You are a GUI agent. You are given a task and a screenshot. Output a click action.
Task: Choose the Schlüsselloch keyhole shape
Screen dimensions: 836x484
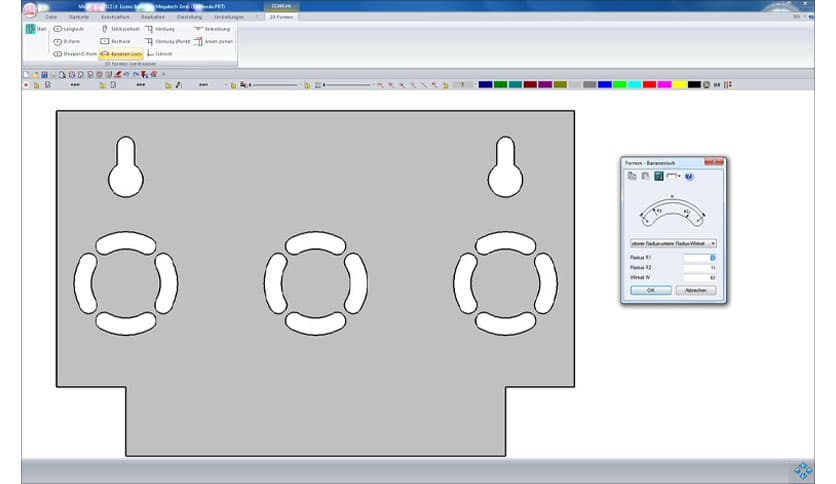pyautogui.click(x=123, y=30)
